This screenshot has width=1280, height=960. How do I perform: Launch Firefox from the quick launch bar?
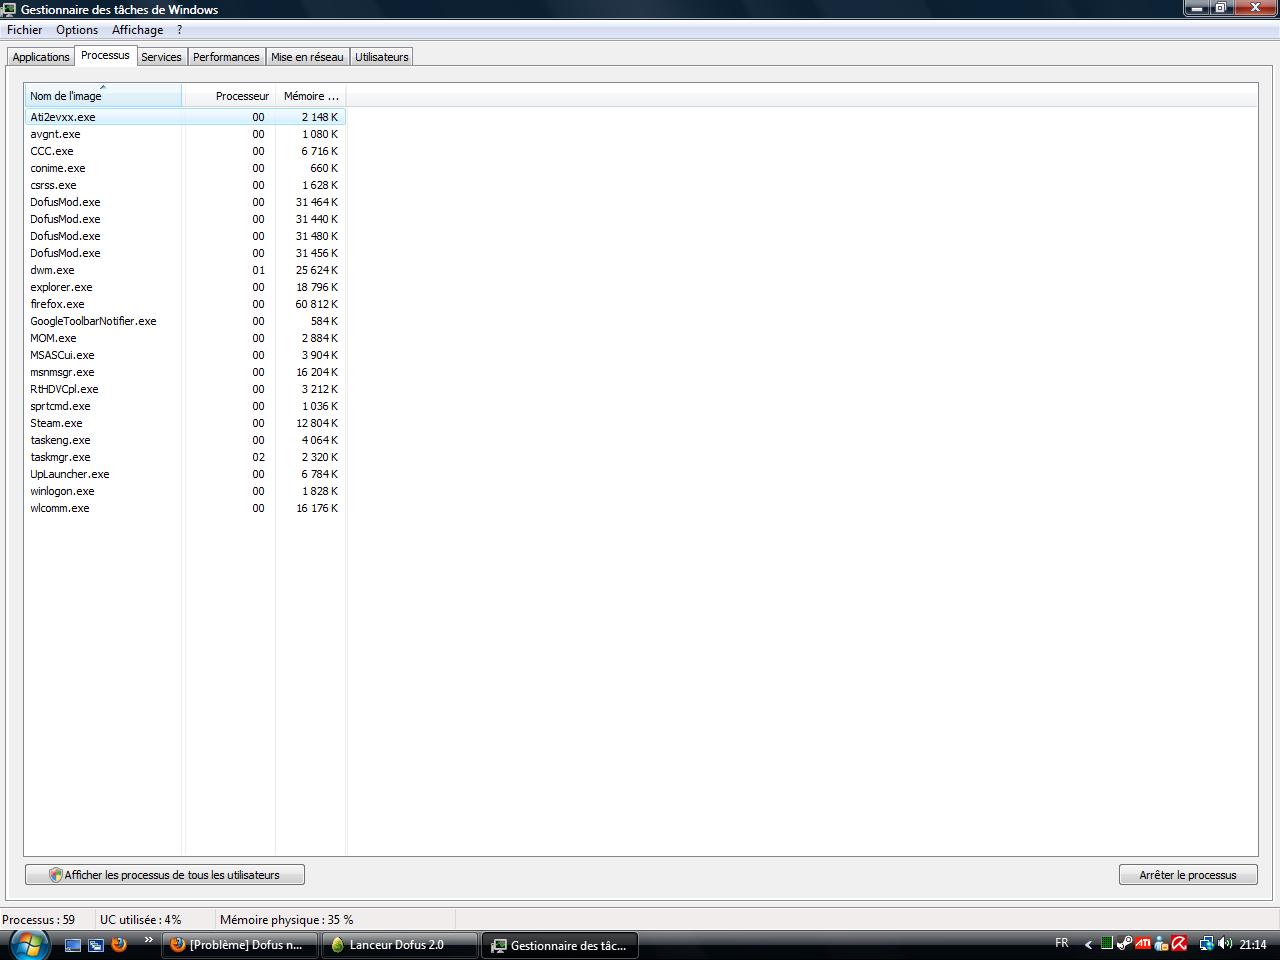119,944
